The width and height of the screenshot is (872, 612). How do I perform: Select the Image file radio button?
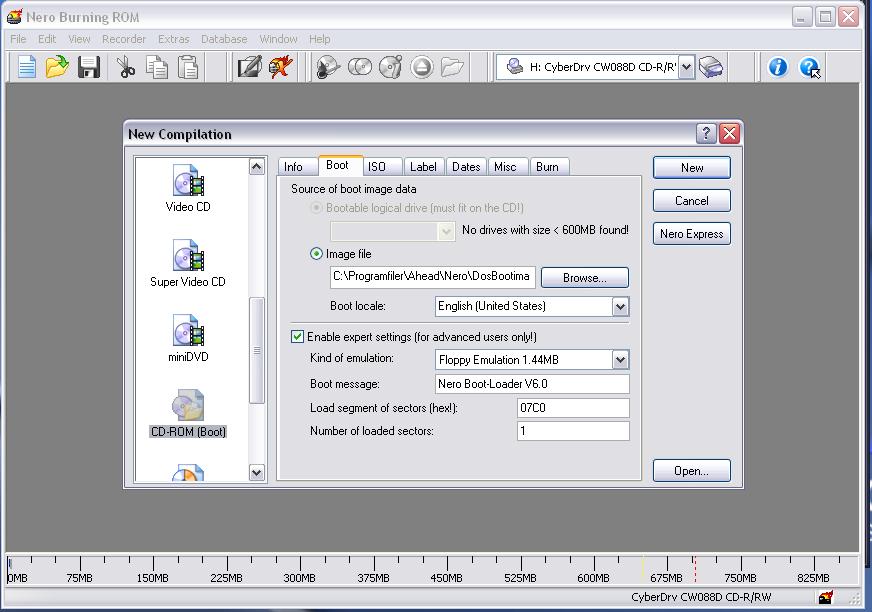[316, 254]
